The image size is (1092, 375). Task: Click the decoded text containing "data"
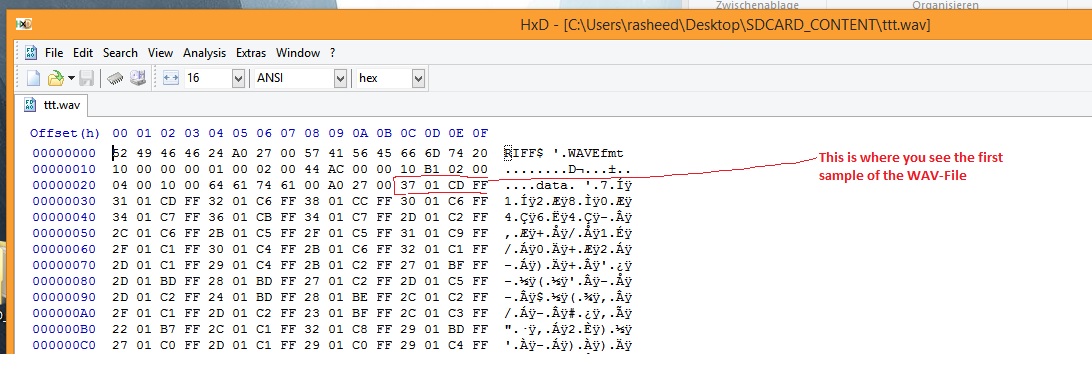[x=568, y=185]
